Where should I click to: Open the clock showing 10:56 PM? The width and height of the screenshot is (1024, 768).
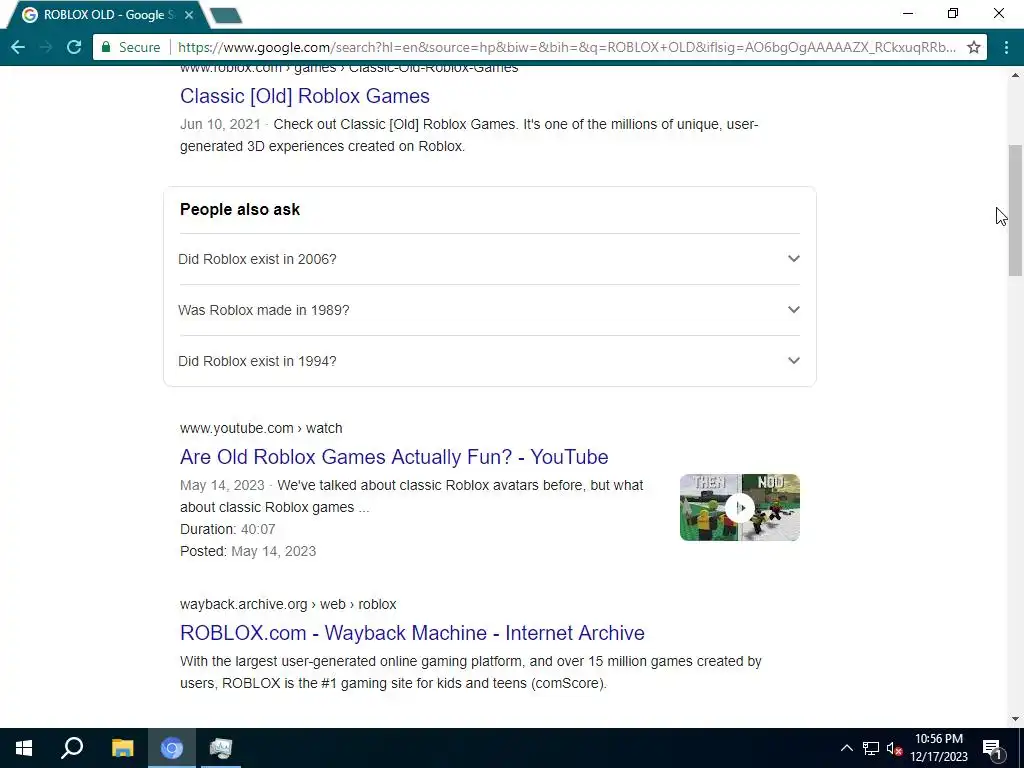pyautogui.click(x=939, y=748)
